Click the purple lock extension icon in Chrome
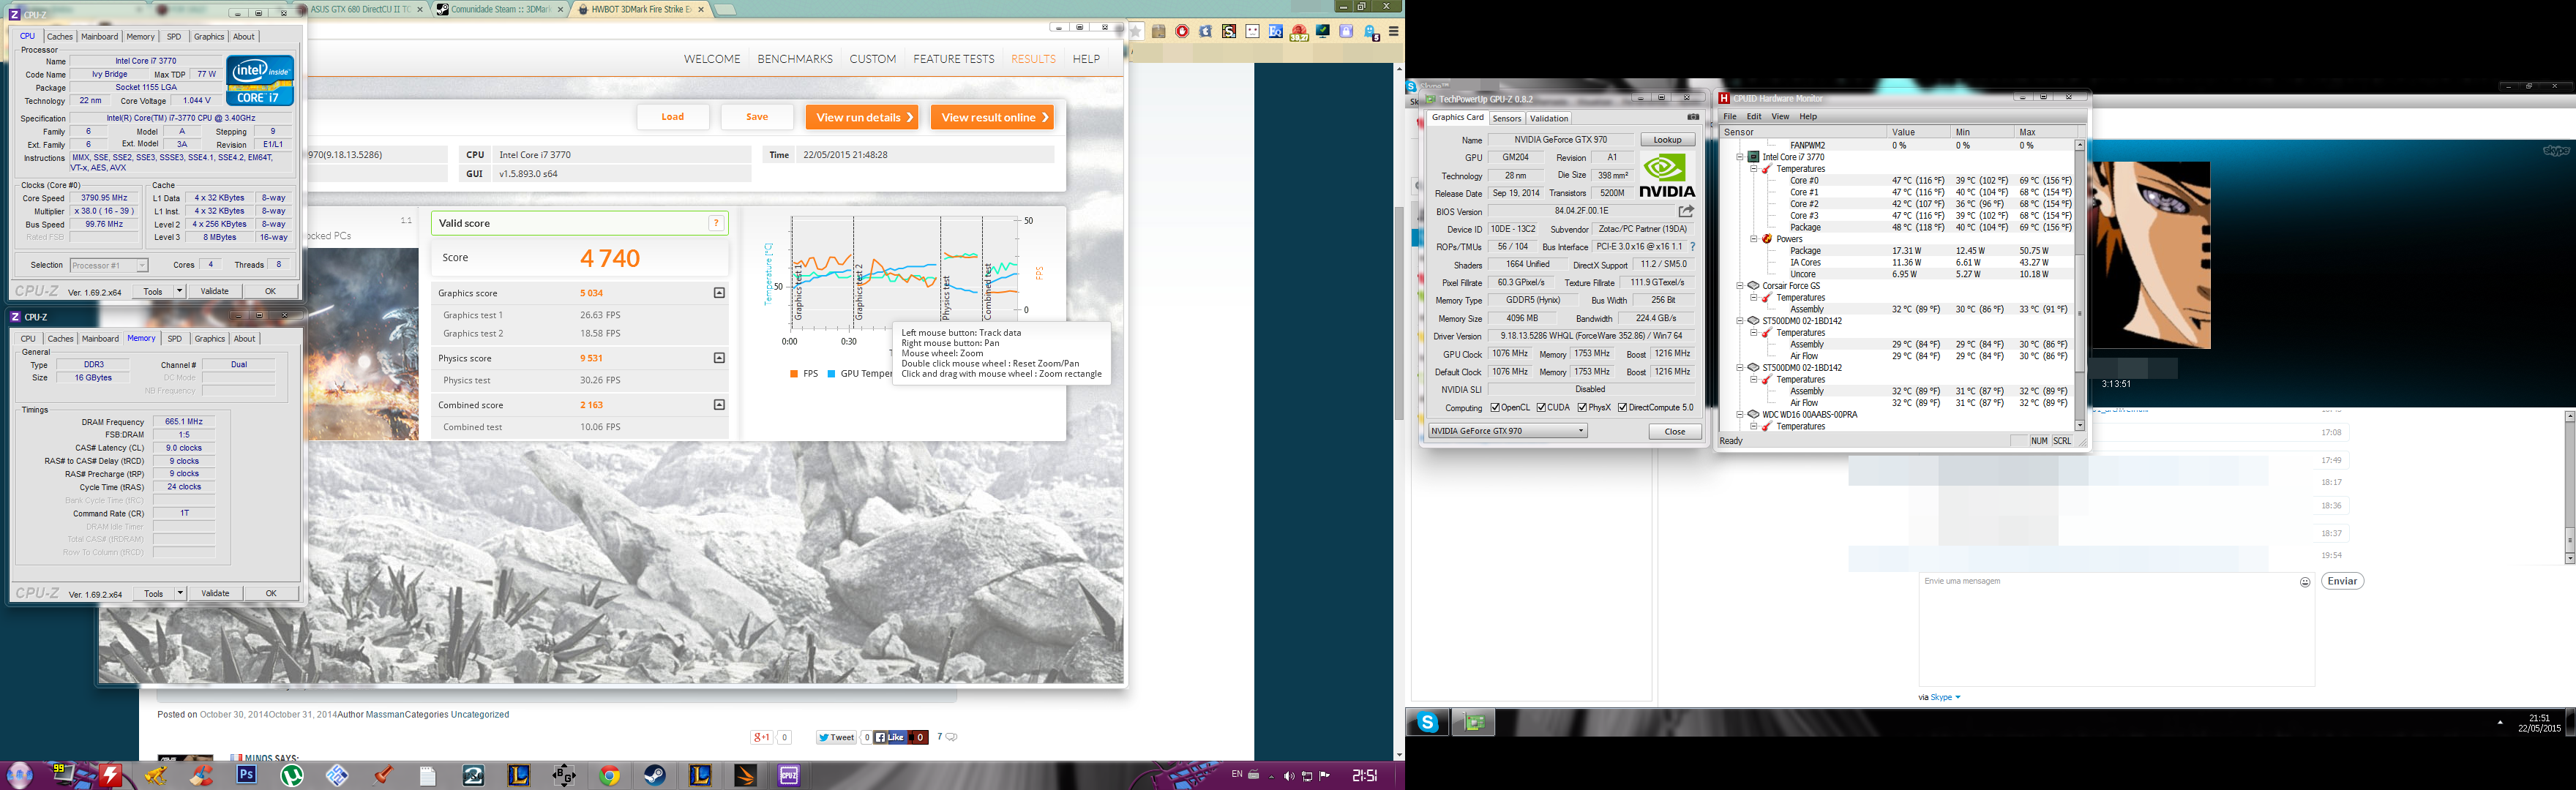2576x790 pixels. (x=1346, y=31)
